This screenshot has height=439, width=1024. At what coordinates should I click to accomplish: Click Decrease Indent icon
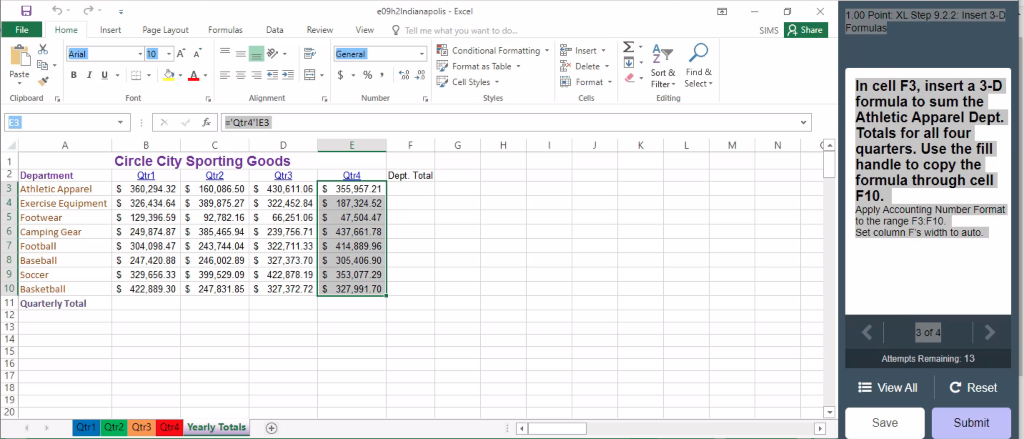272,75
